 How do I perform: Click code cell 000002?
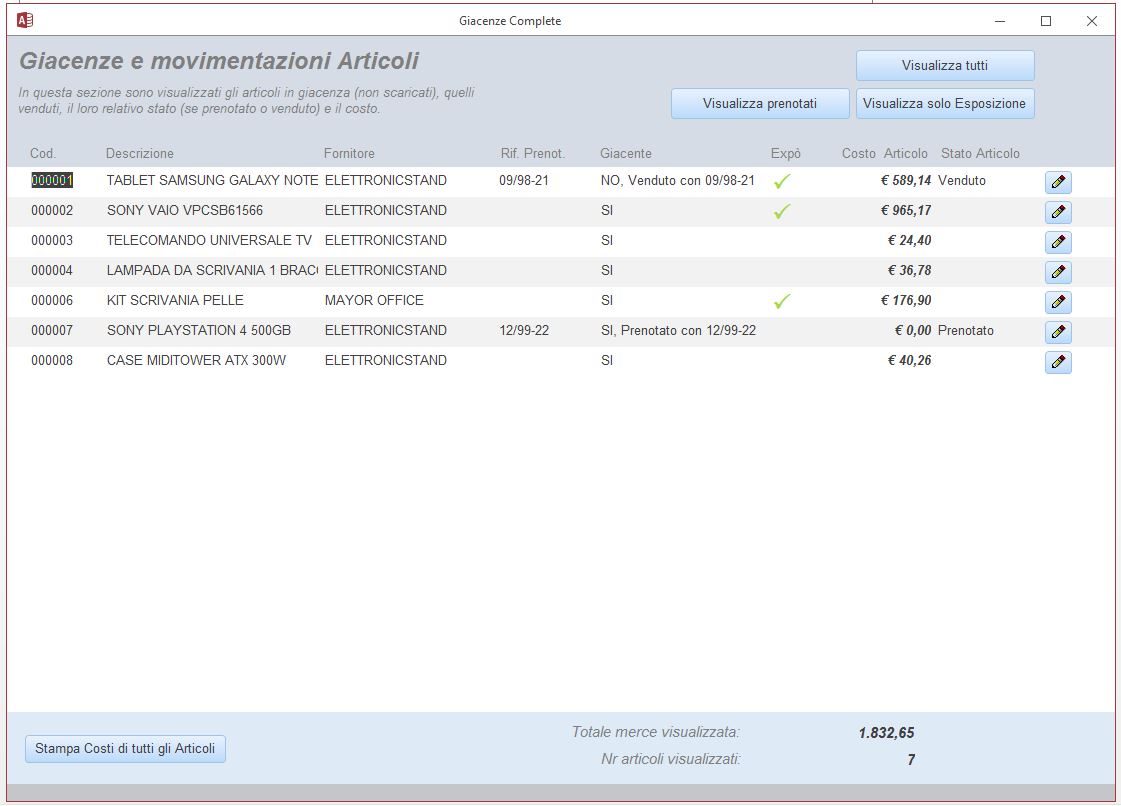point(51,210)
